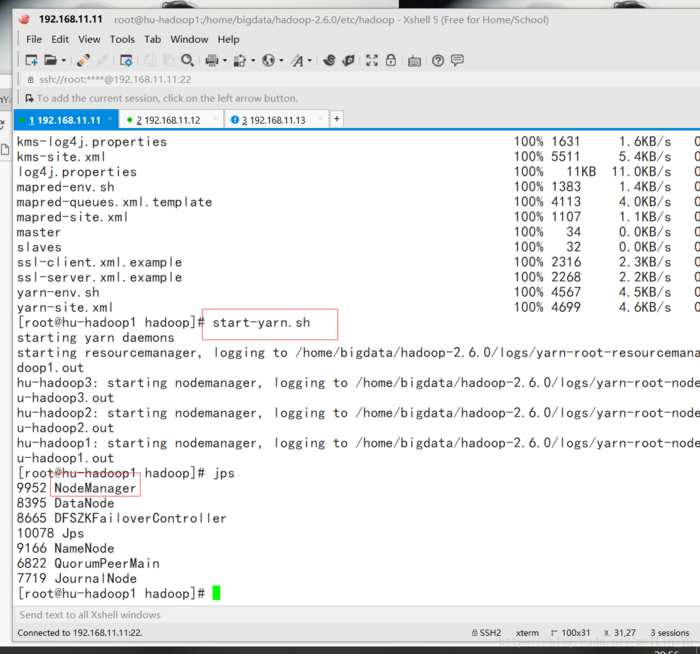Click the '9166 NameNode' line
Screen dimensions: 700x654
pos(66,548)
